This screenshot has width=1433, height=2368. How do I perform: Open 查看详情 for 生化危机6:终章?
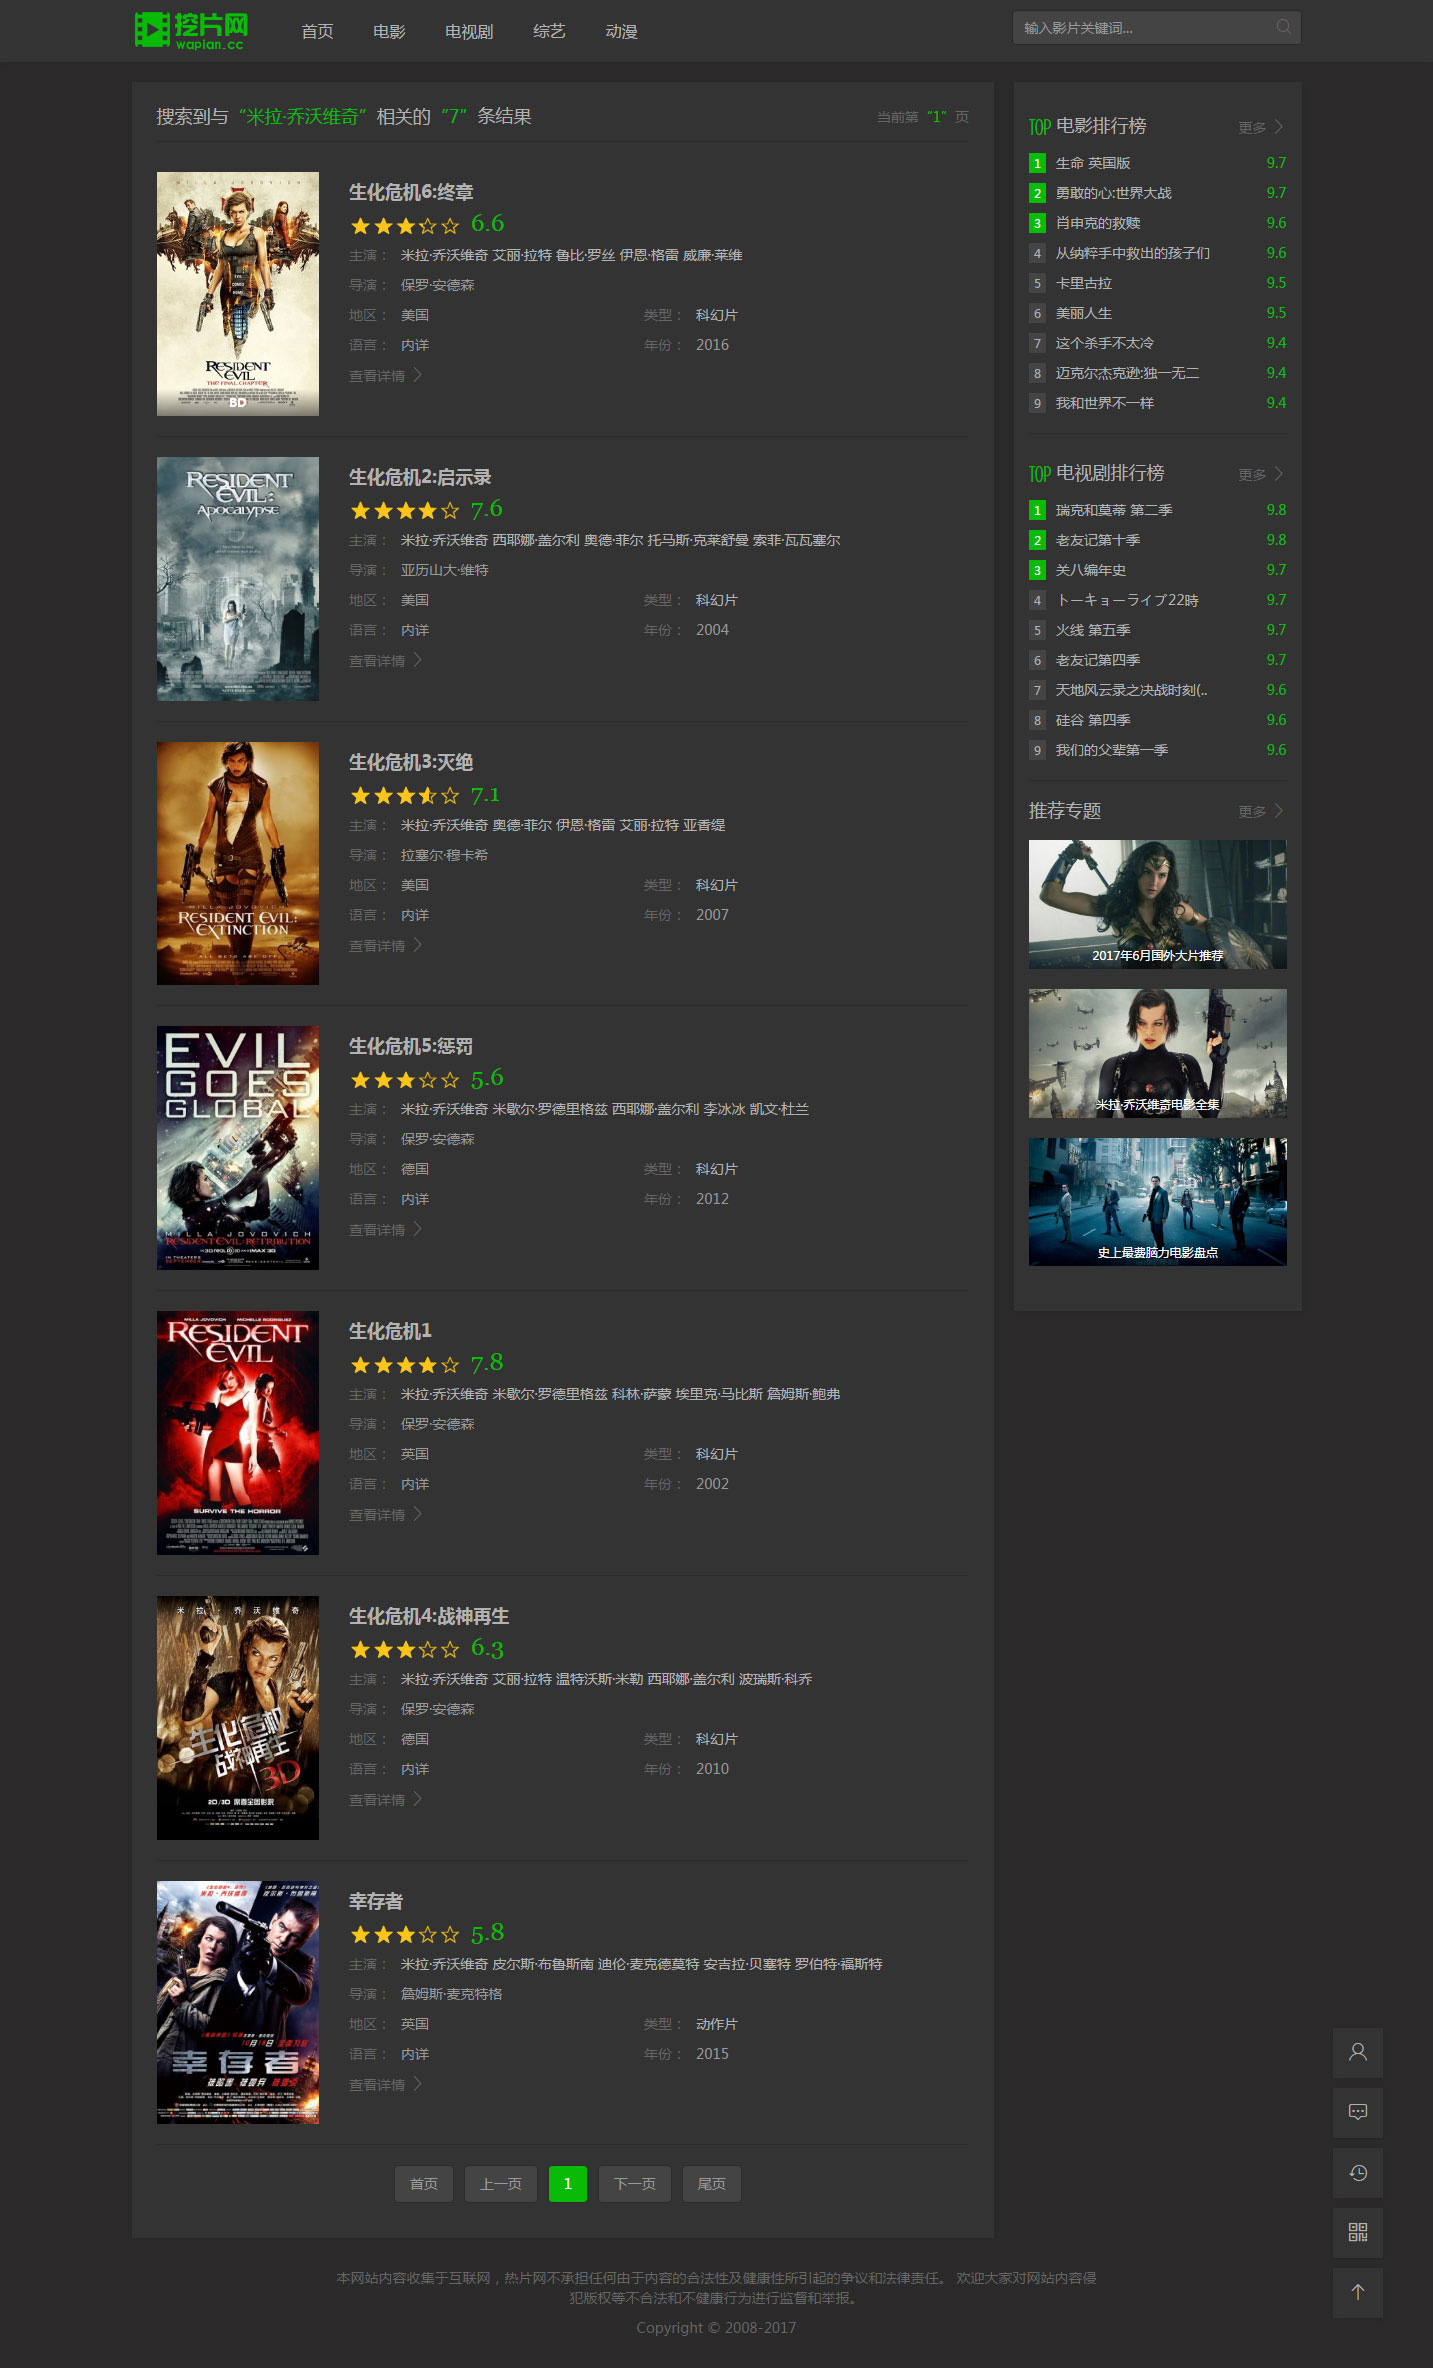(x=385, y=376)
